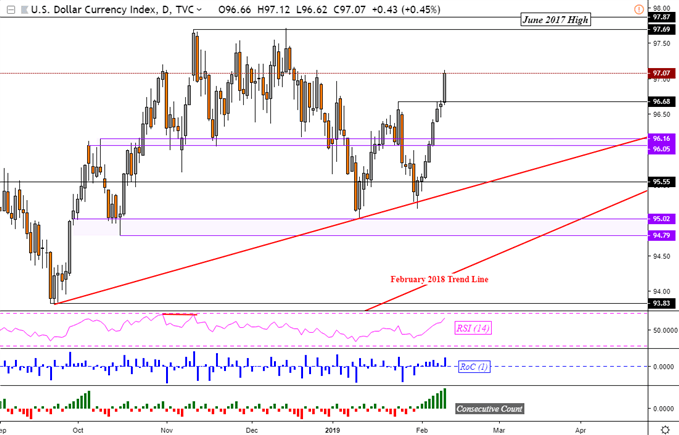Open chart settings gear icon
Viewport: 679px width, 435px height.
click(666, 430)
